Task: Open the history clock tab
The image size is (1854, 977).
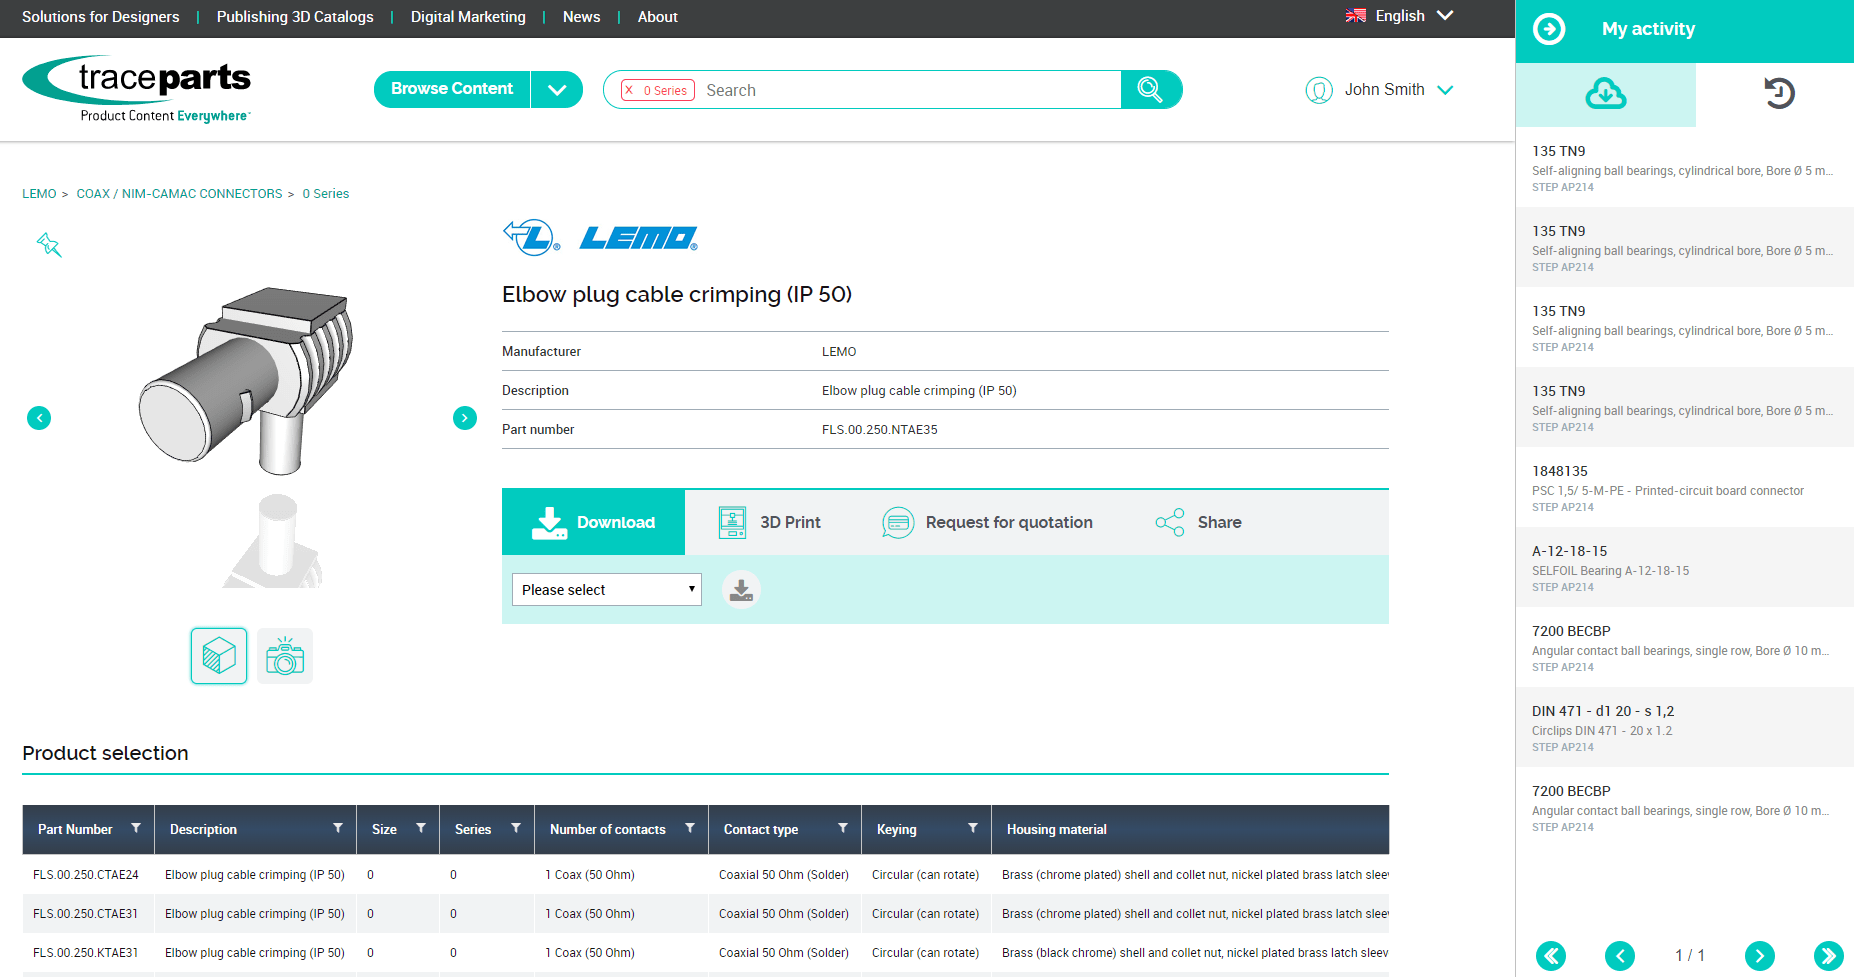Action: pos(1779,94)
